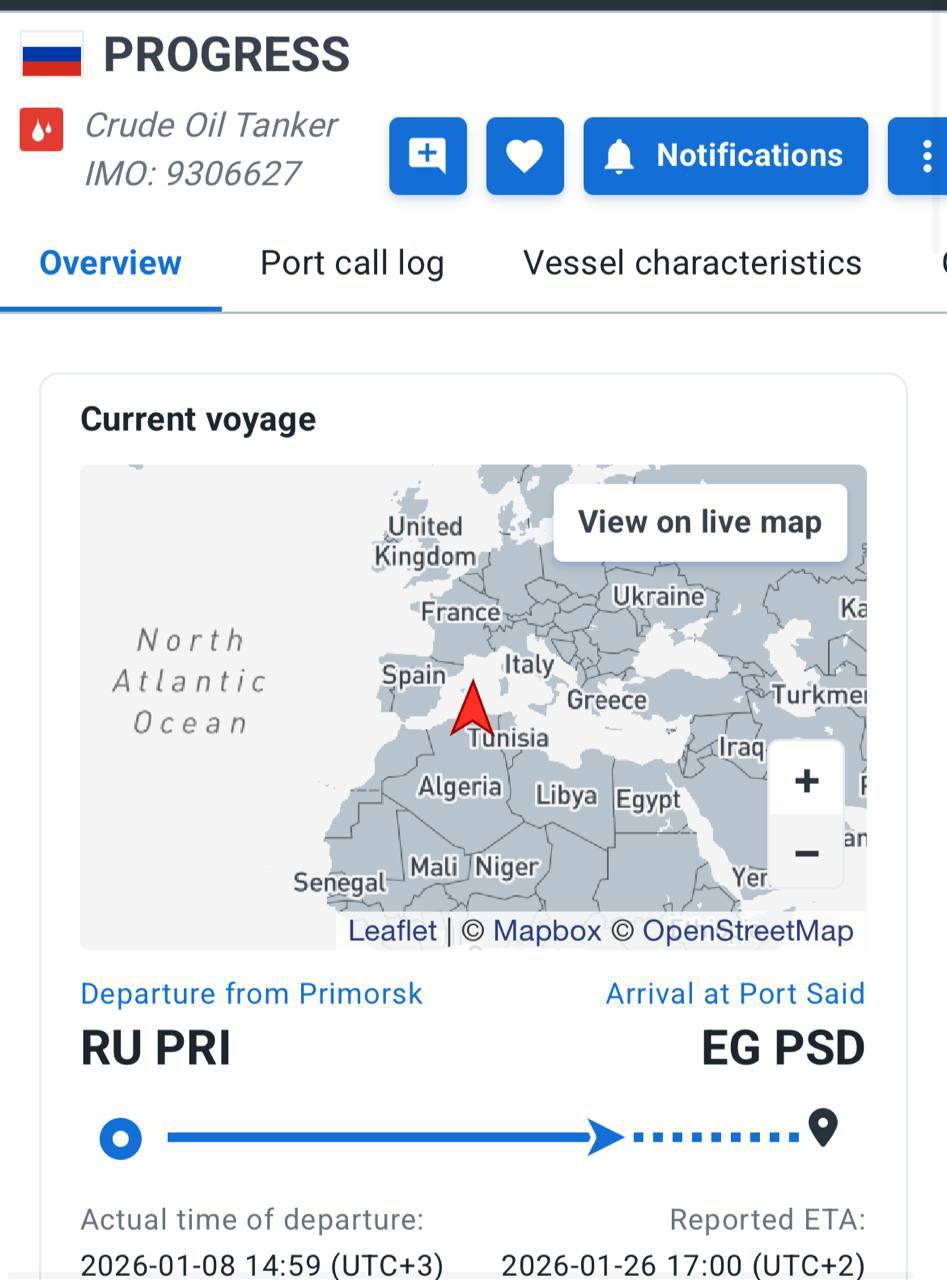Click the red vessel position arrow on map
Screen dimensions: 947x1280
[x=472, y=709]
